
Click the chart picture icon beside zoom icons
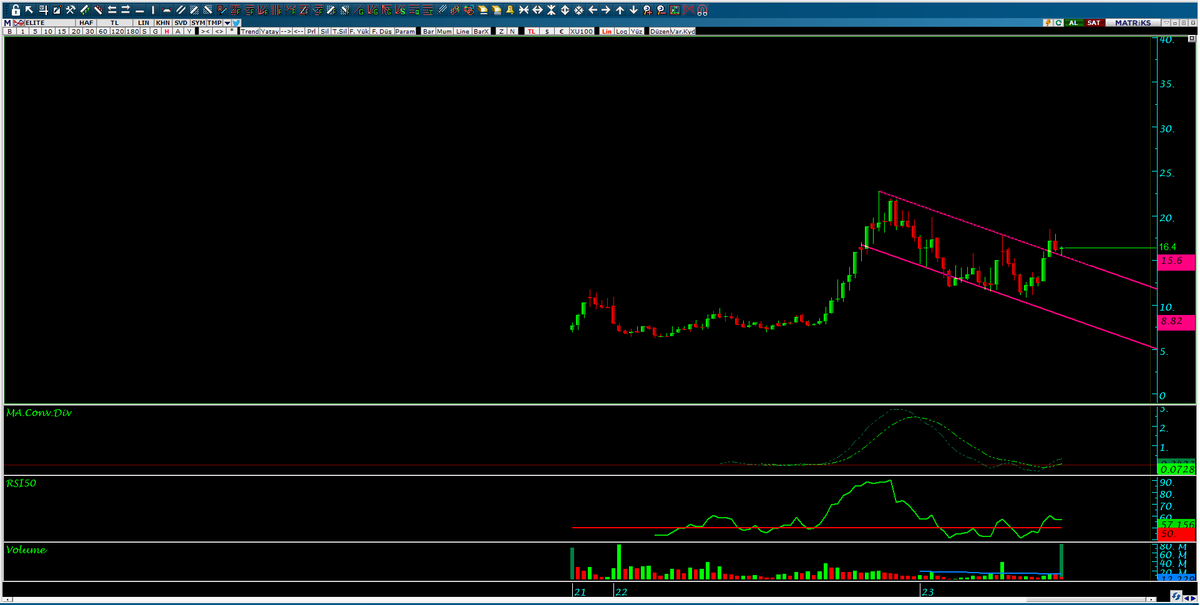tap(675, 10)
